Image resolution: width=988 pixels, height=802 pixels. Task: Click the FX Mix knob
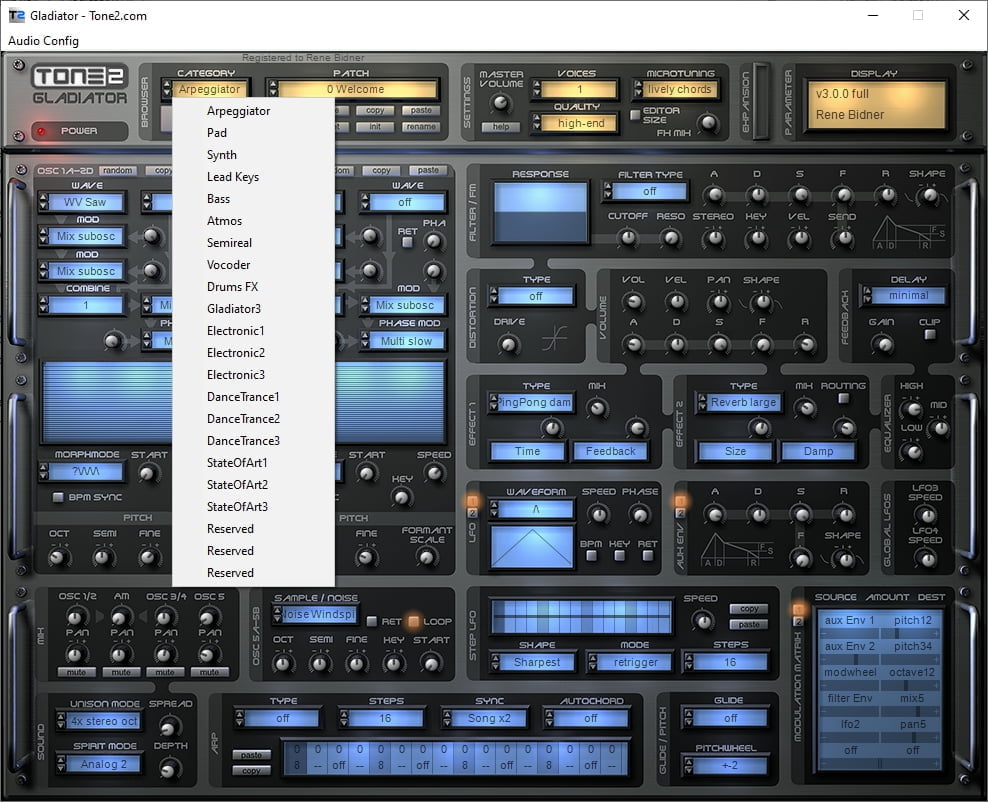click(708, 123)
